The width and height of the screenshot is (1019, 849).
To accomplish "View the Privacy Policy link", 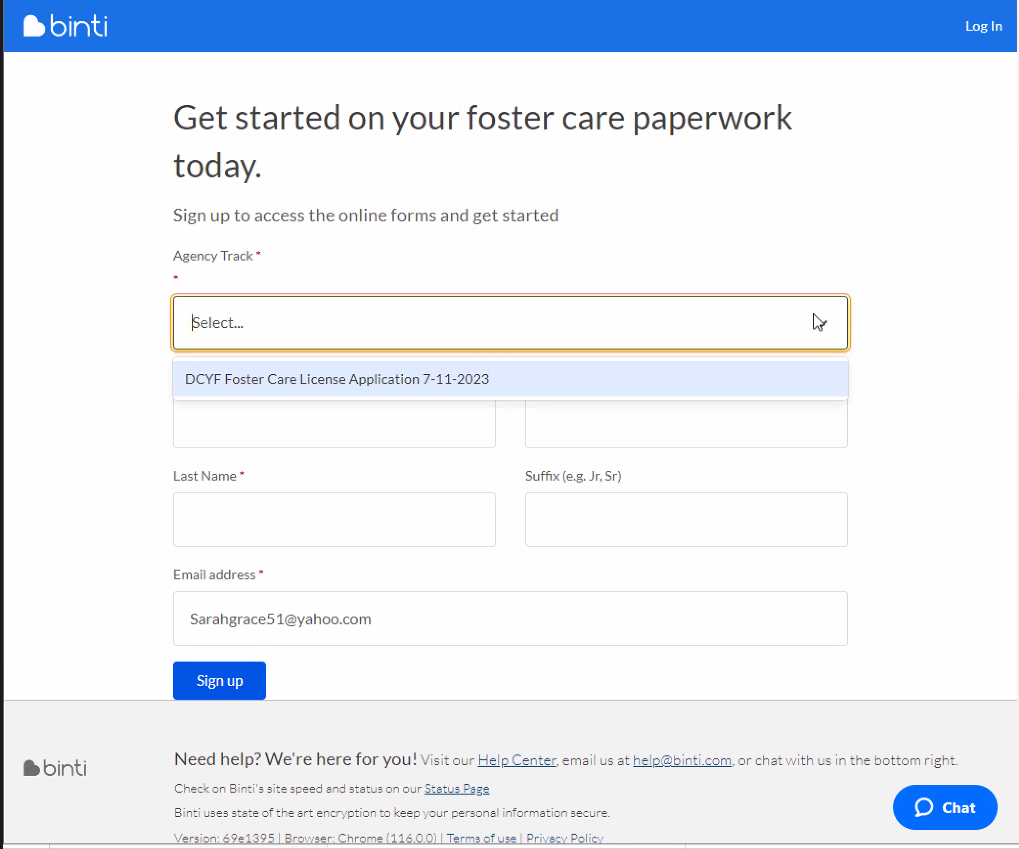I will pyautogui.click(x=564, y=838).
